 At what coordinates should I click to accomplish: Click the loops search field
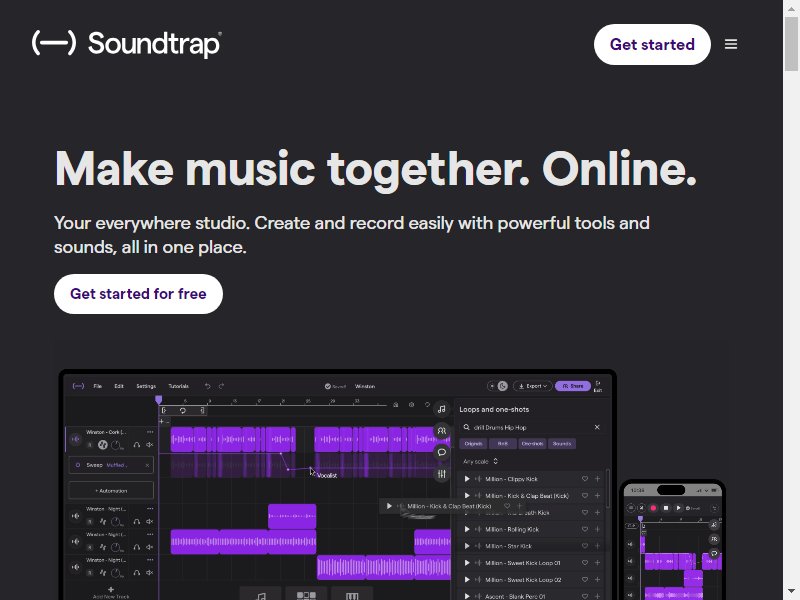click(531, 428)
